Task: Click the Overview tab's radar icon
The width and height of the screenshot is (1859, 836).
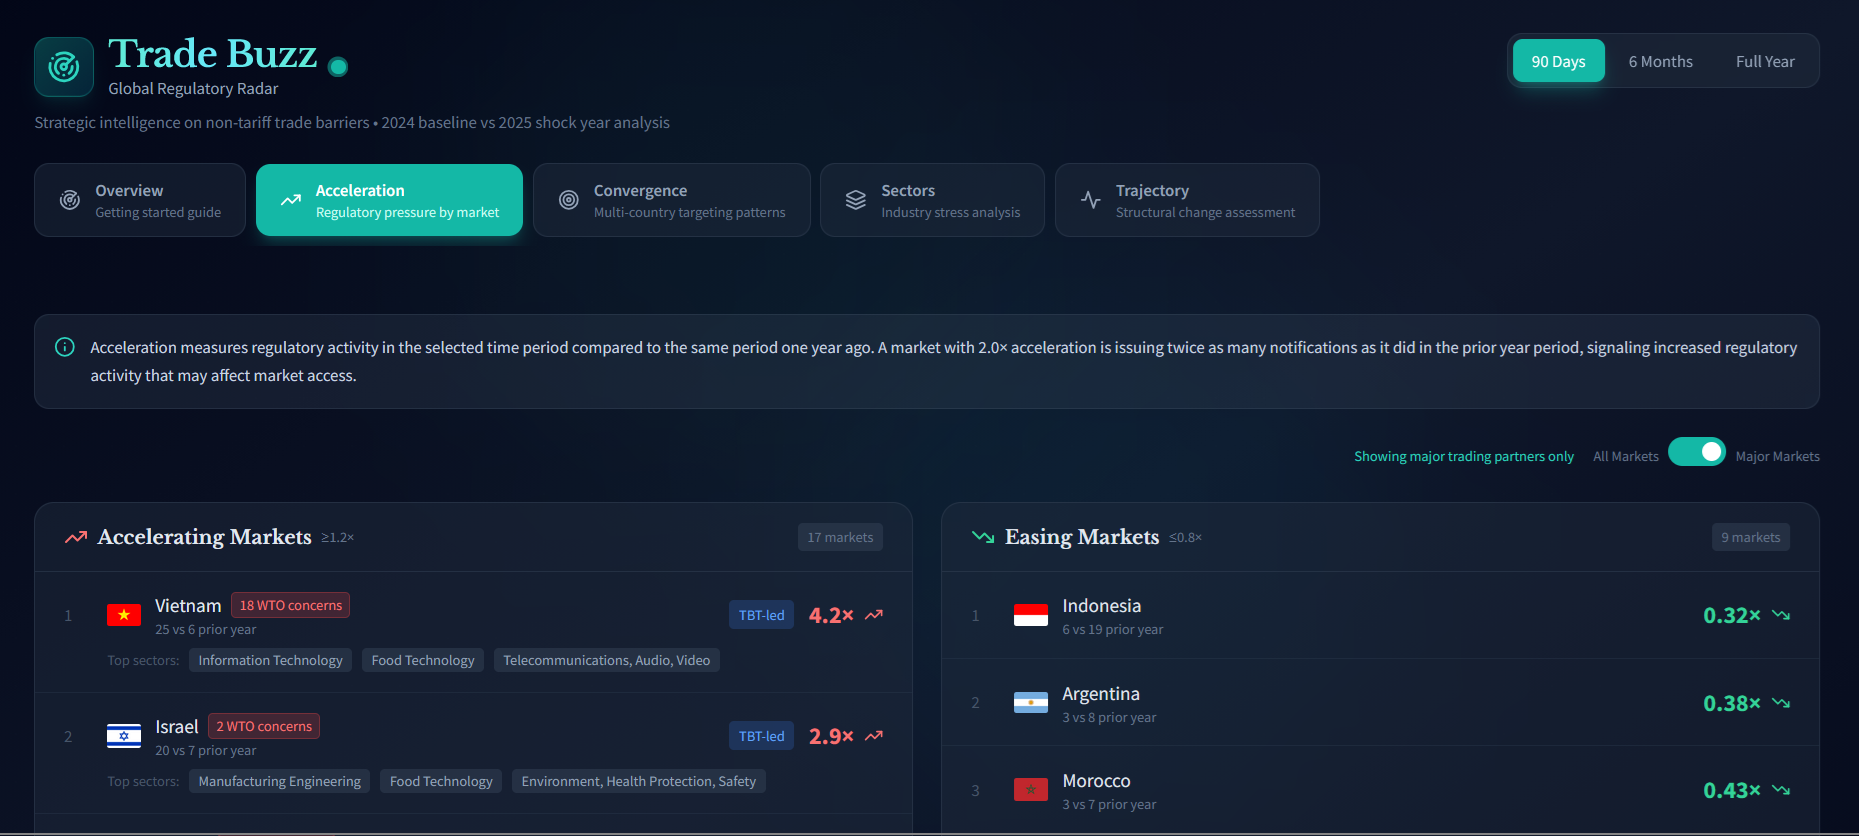Action: click(70, 200)
